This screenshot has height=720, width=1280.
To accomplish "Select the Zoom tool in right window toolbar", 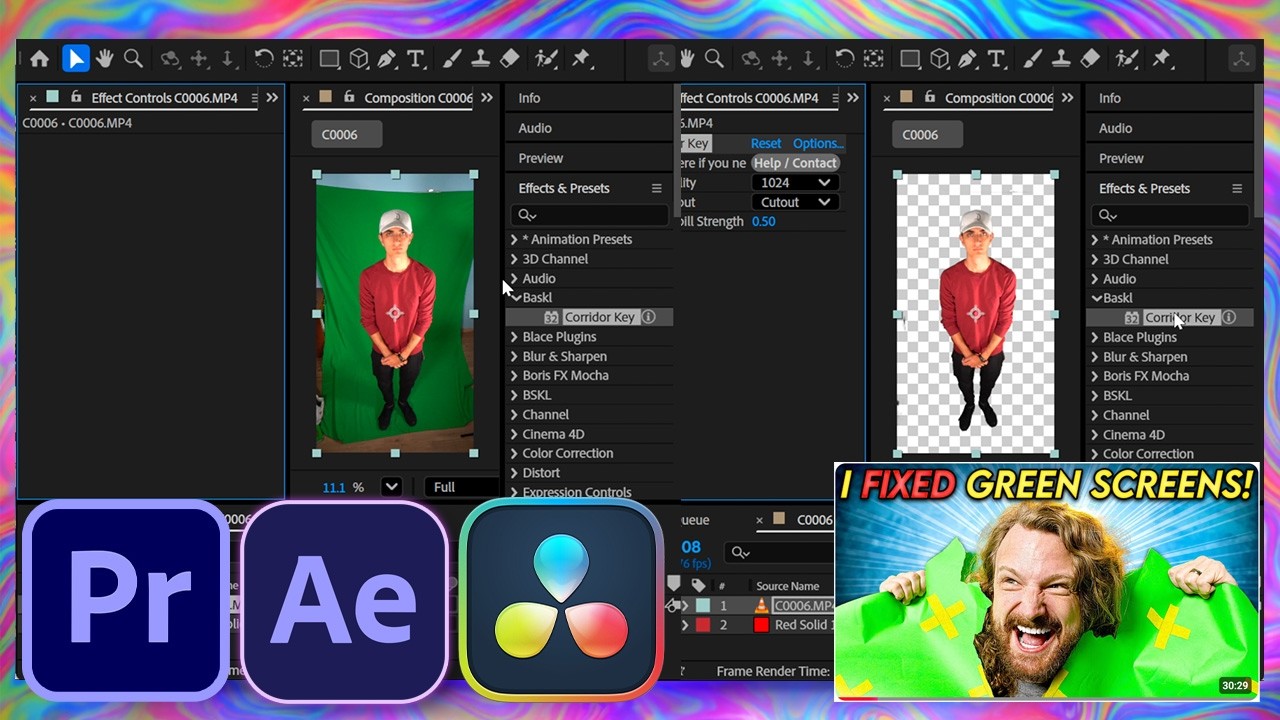I will [x=714, y=59].
